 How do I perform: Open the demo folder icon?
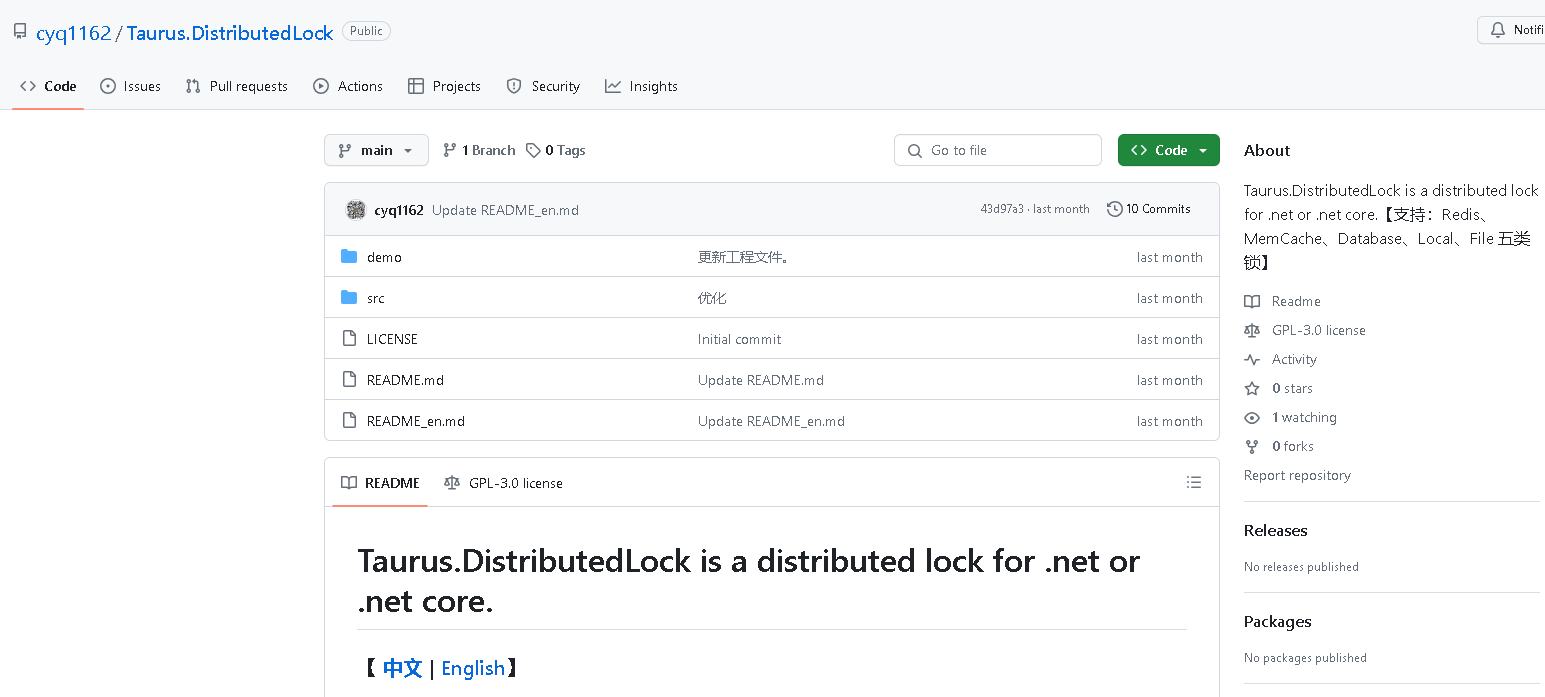(x=348, y=256)
